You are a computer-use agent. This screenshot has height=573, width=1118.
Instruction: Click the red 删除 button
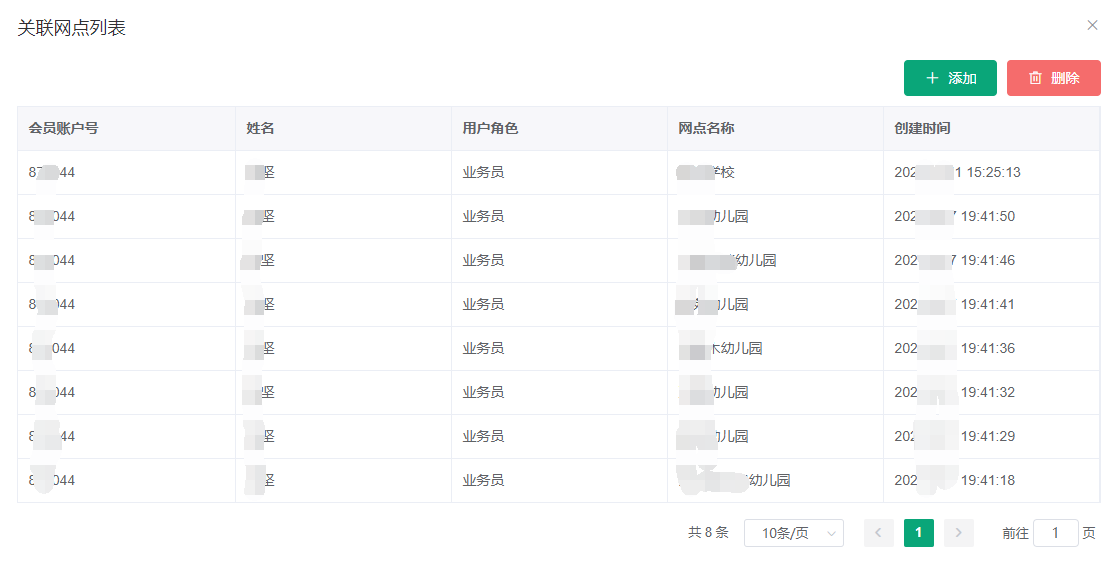1053,78
